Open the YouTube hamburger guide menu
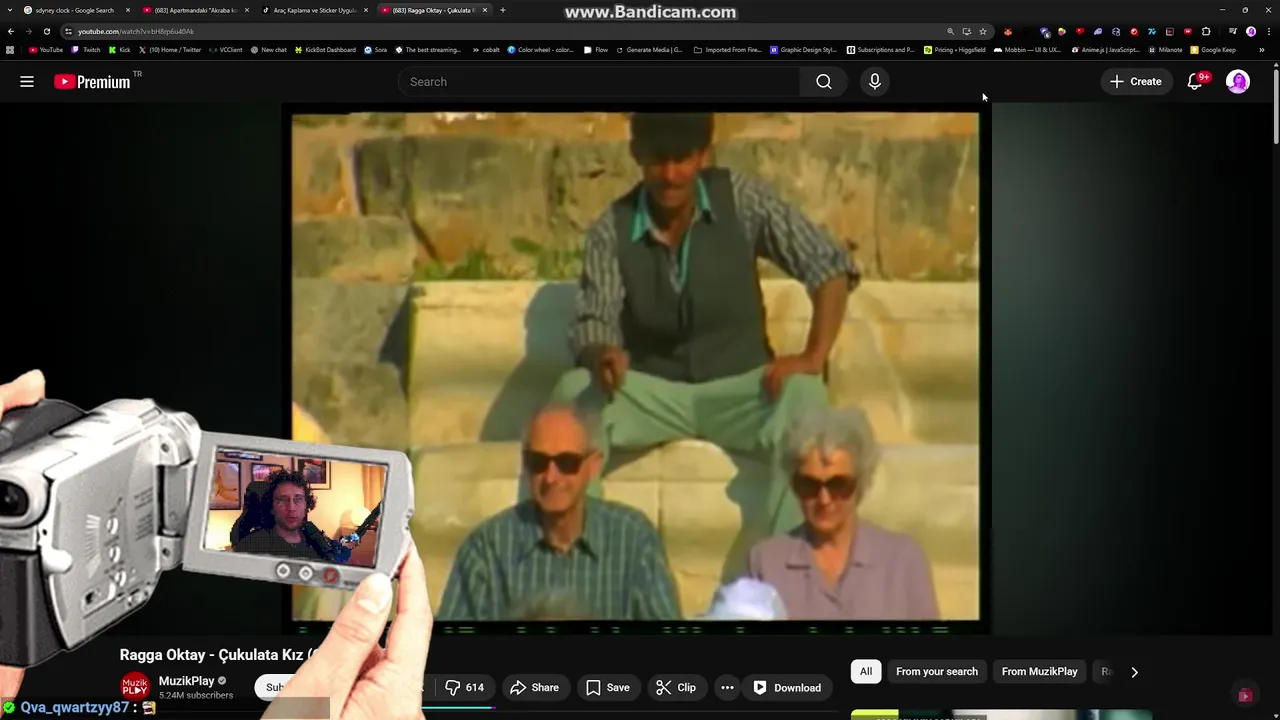Image resolution: width=1280 pixels, height=720 pixels. point(27,82)
